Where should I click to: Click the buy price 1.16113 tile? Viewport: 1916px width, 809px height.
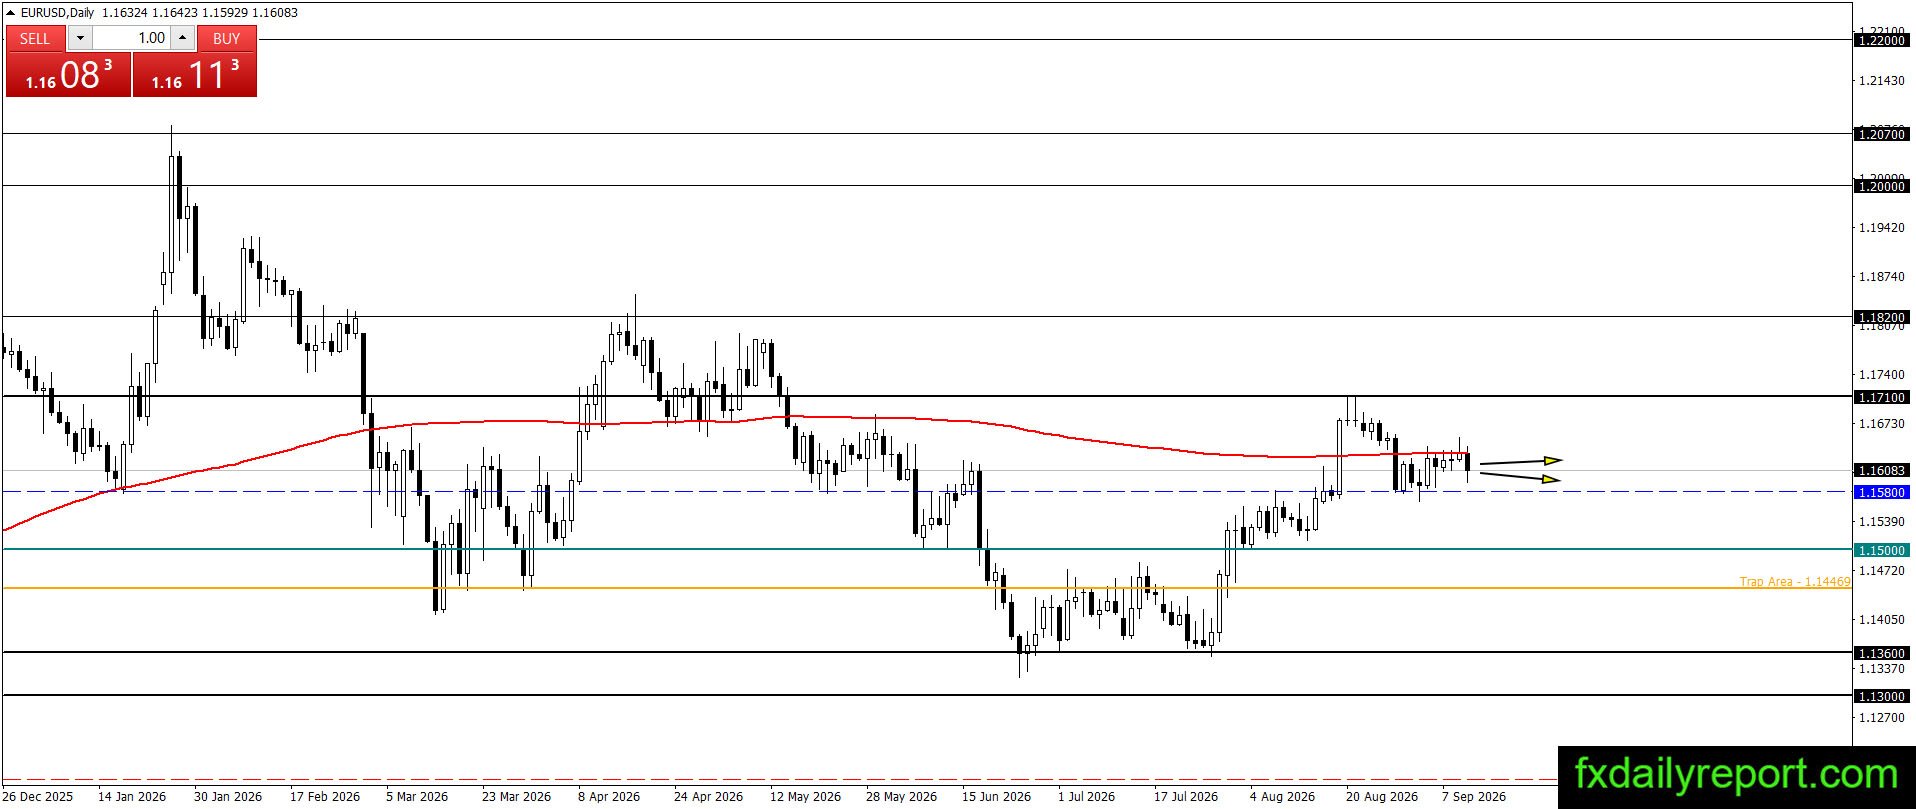click(195, 75)
